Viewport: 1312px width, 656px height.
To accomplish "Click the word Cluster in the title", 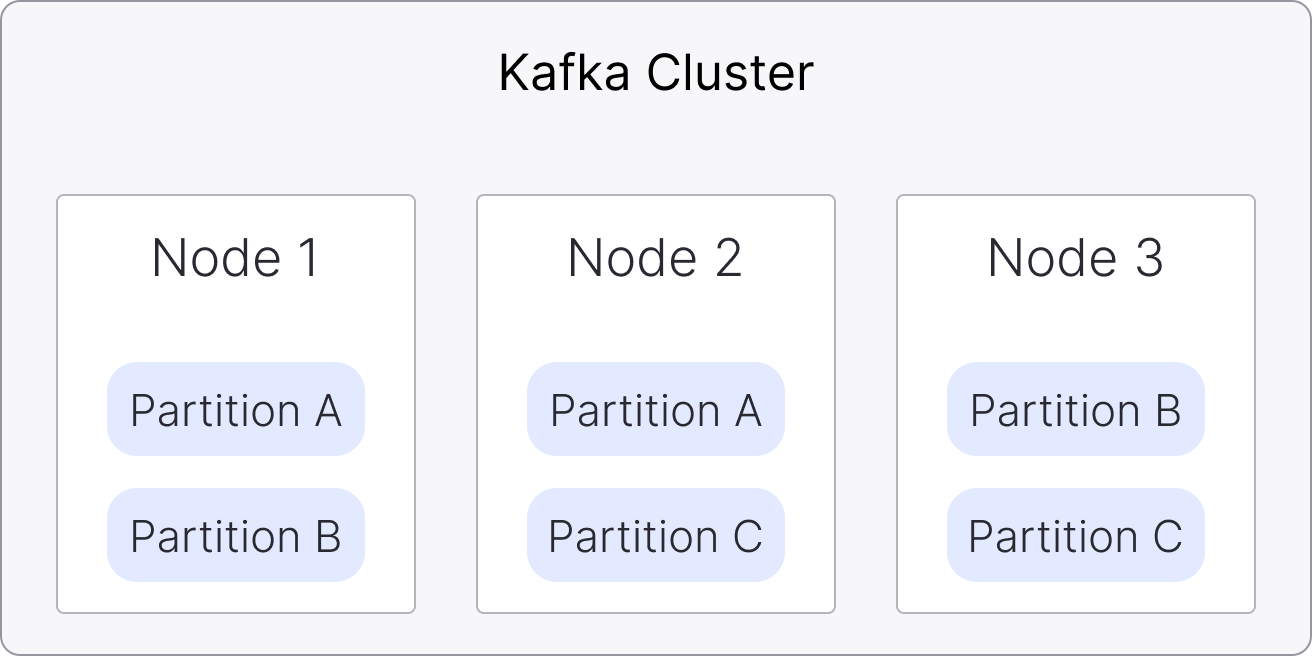I will pyautogui.click(x=730, y=73).
